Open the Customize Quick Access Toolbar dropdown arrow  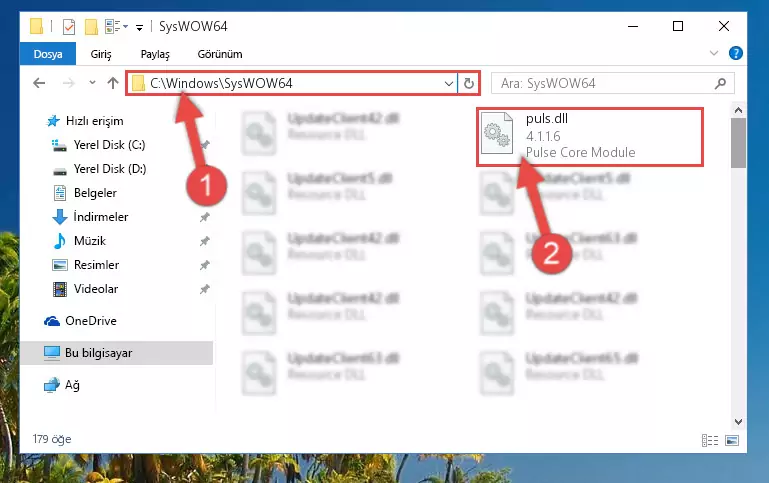tap(139, 27)
